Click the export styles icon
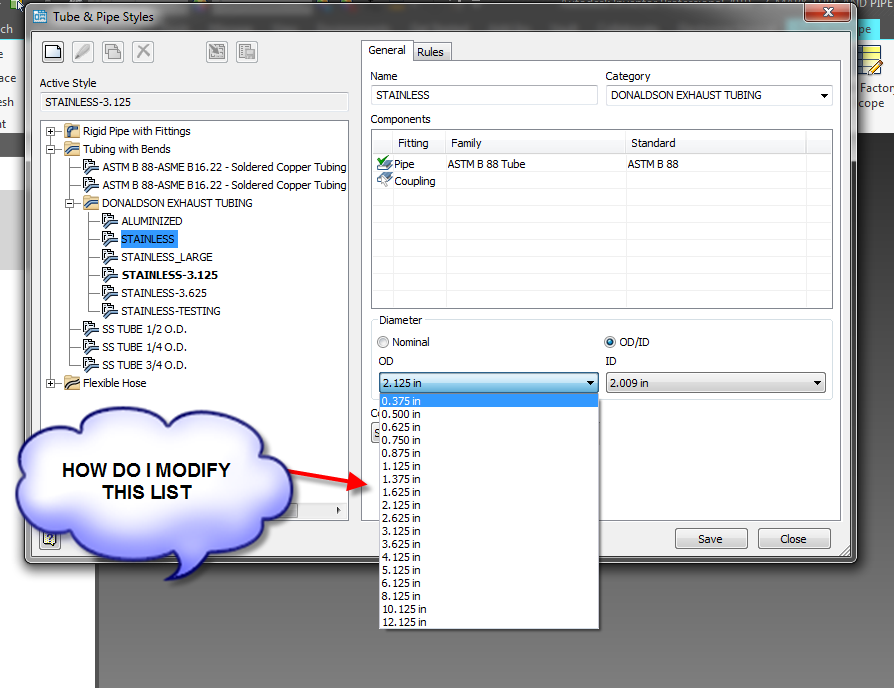Screen dimensions: 894x688 pyautogui.click(x=246, y=51)
